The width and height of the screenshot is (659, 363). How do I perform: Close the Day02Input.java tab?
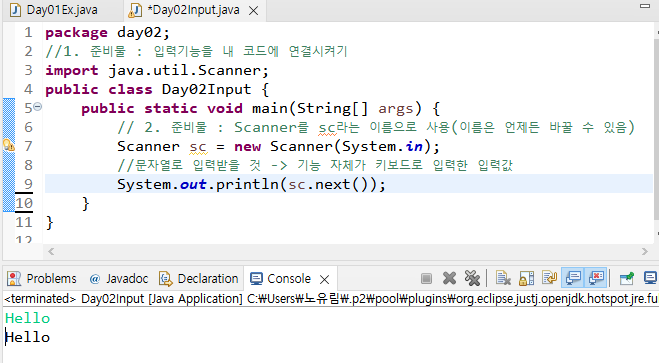[x=253, y=11]
